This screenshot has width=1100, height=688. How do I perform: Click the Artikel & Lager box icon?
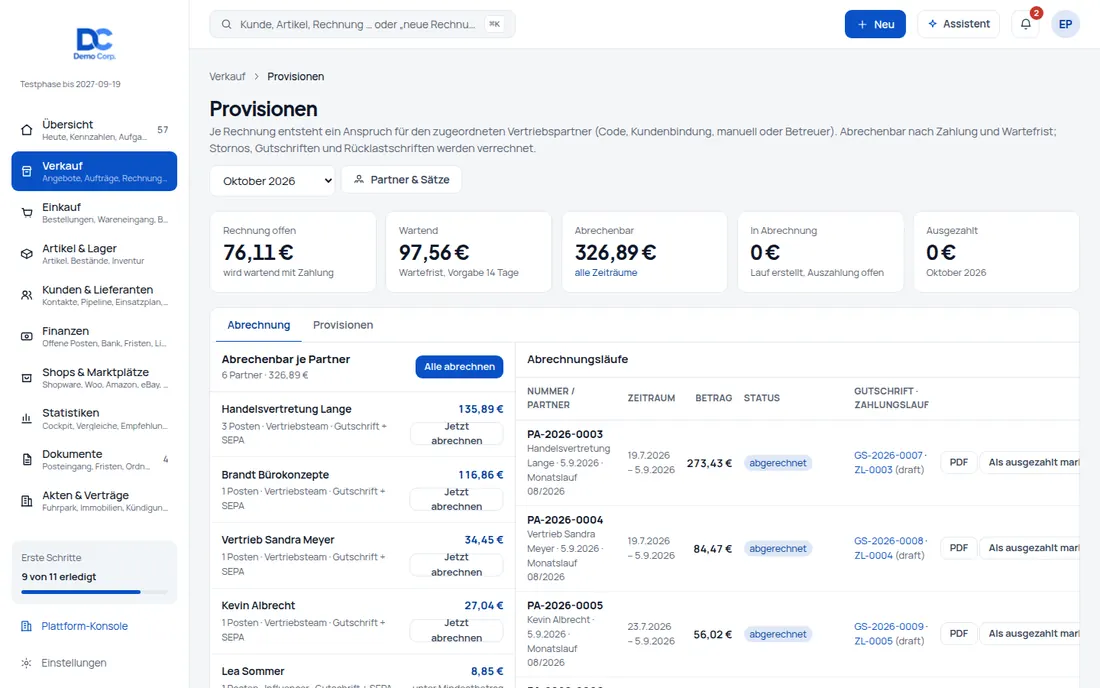pyautogui.click(x=27, y=254)
